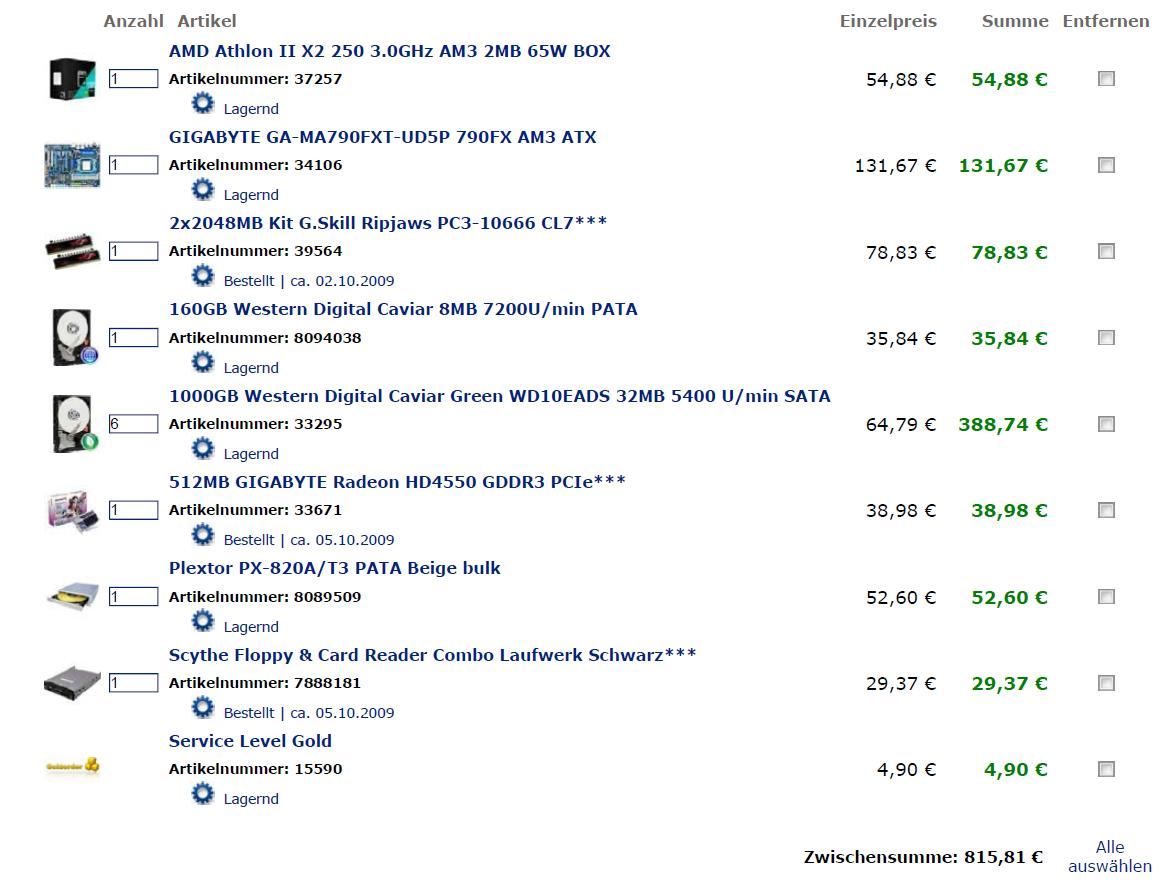Click the Radeon HD4550 graphics card thumbnail
The height and width of the screenshot is (889, 1172).
[72, 511]
